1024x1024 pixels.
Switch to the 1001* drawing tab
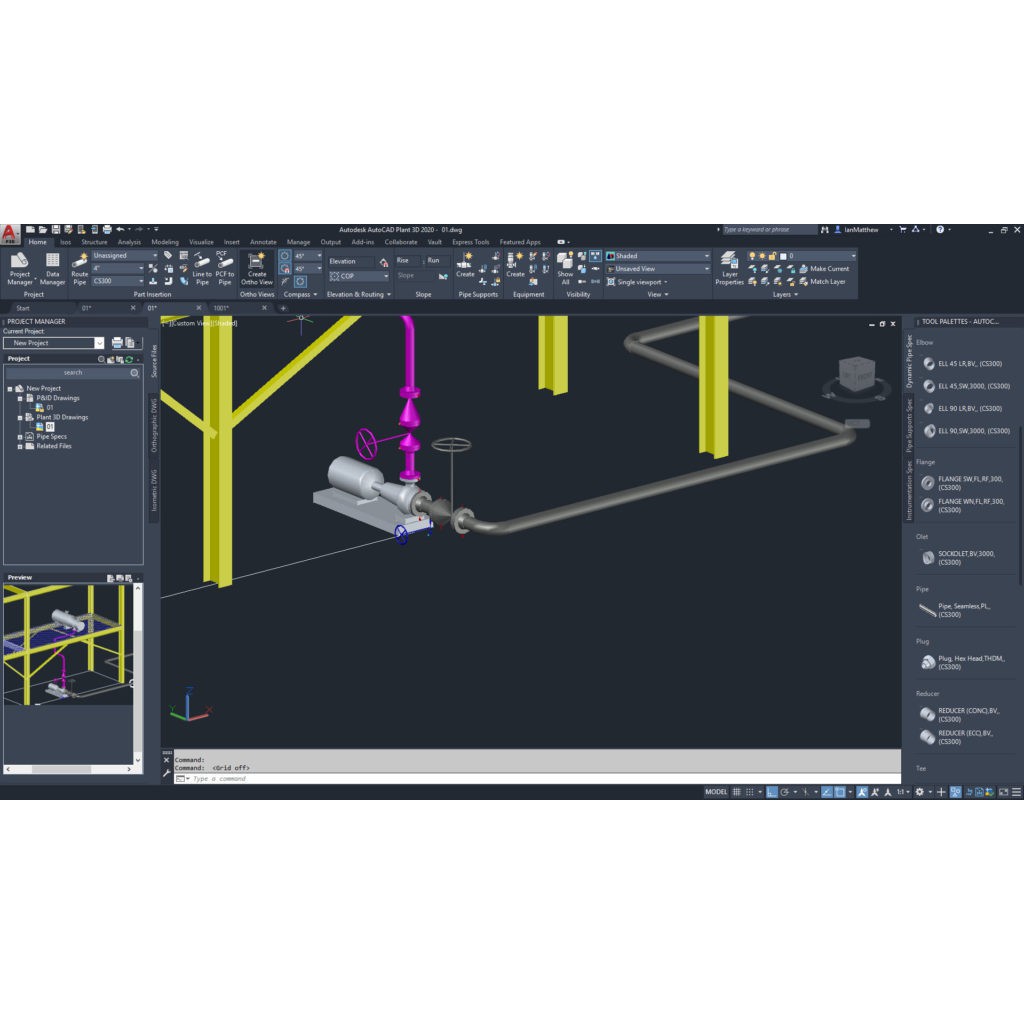221,308
